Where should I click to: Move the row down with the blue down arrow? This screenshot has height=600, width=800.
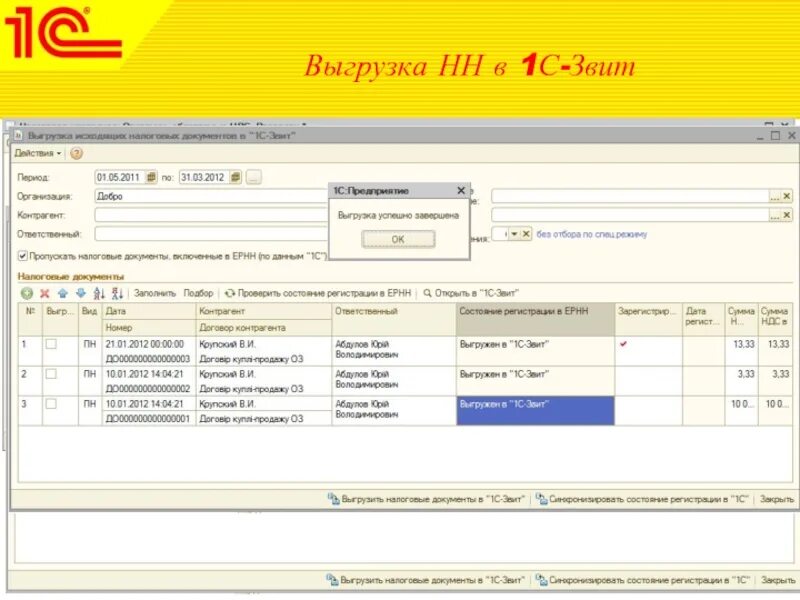pos(81,293)
